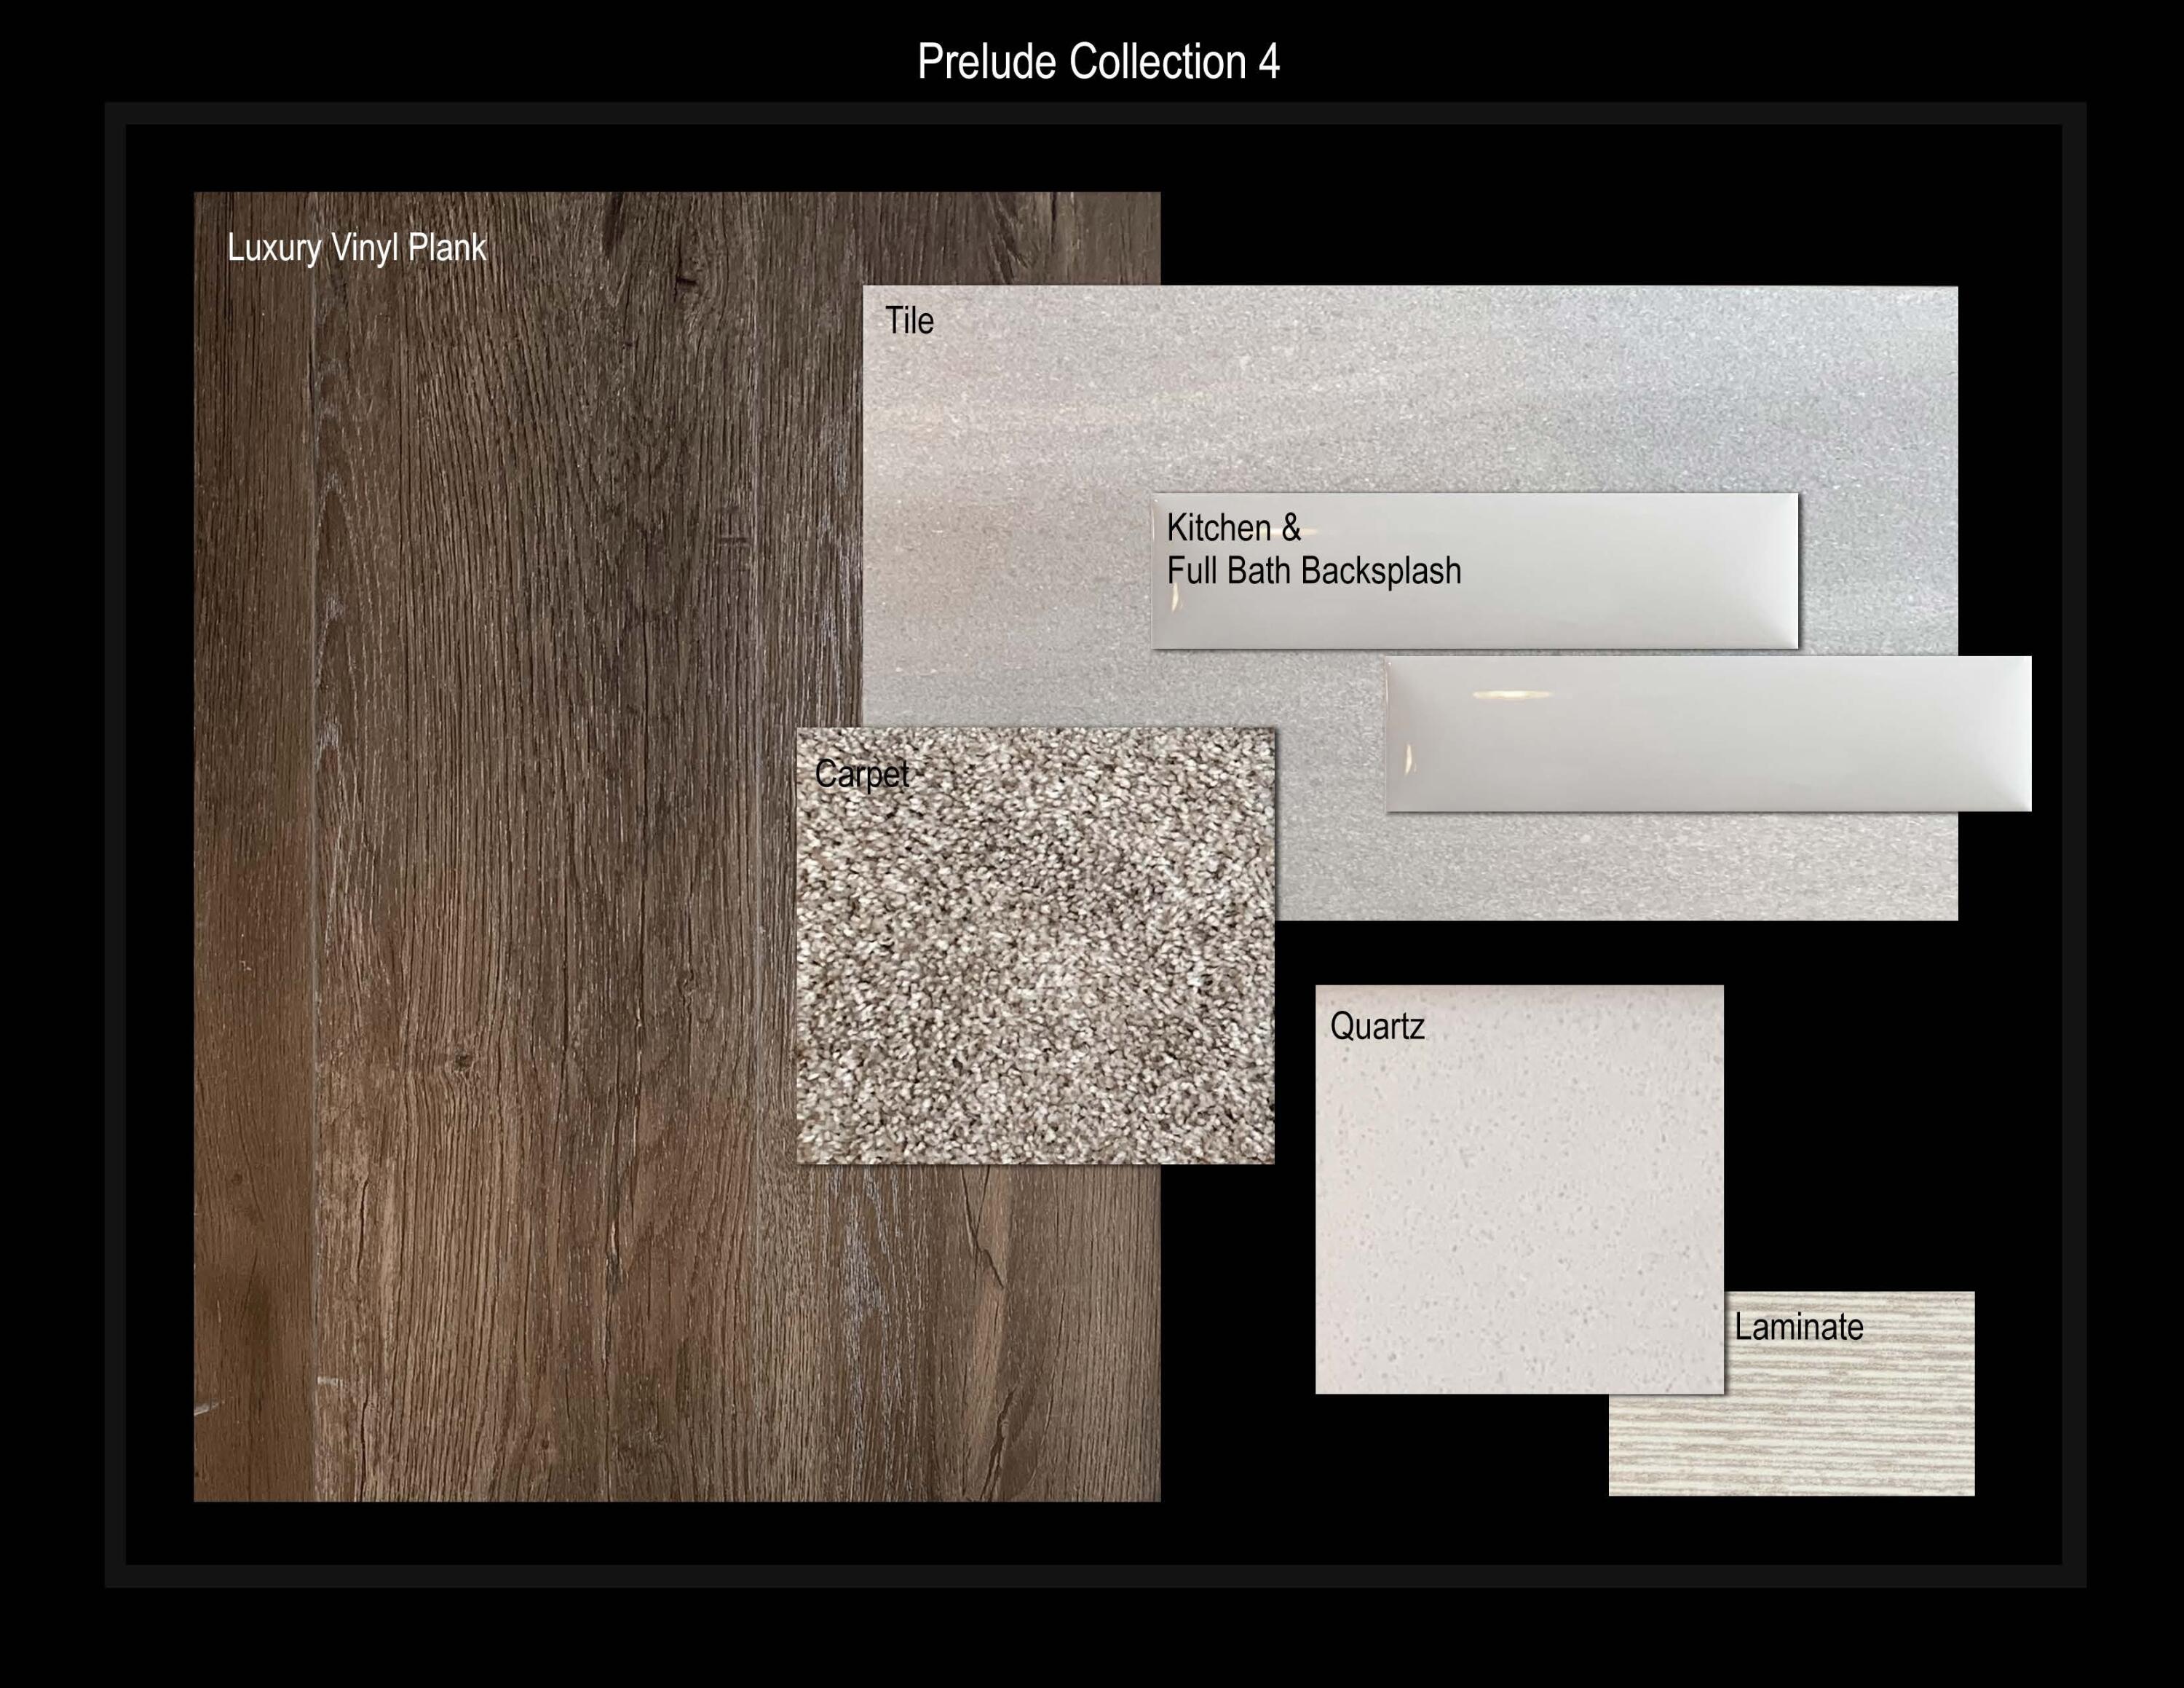The height and width of the screenshot is (1688, 2184).
Task: Click the Tile label text
Action: pos(909,321)
